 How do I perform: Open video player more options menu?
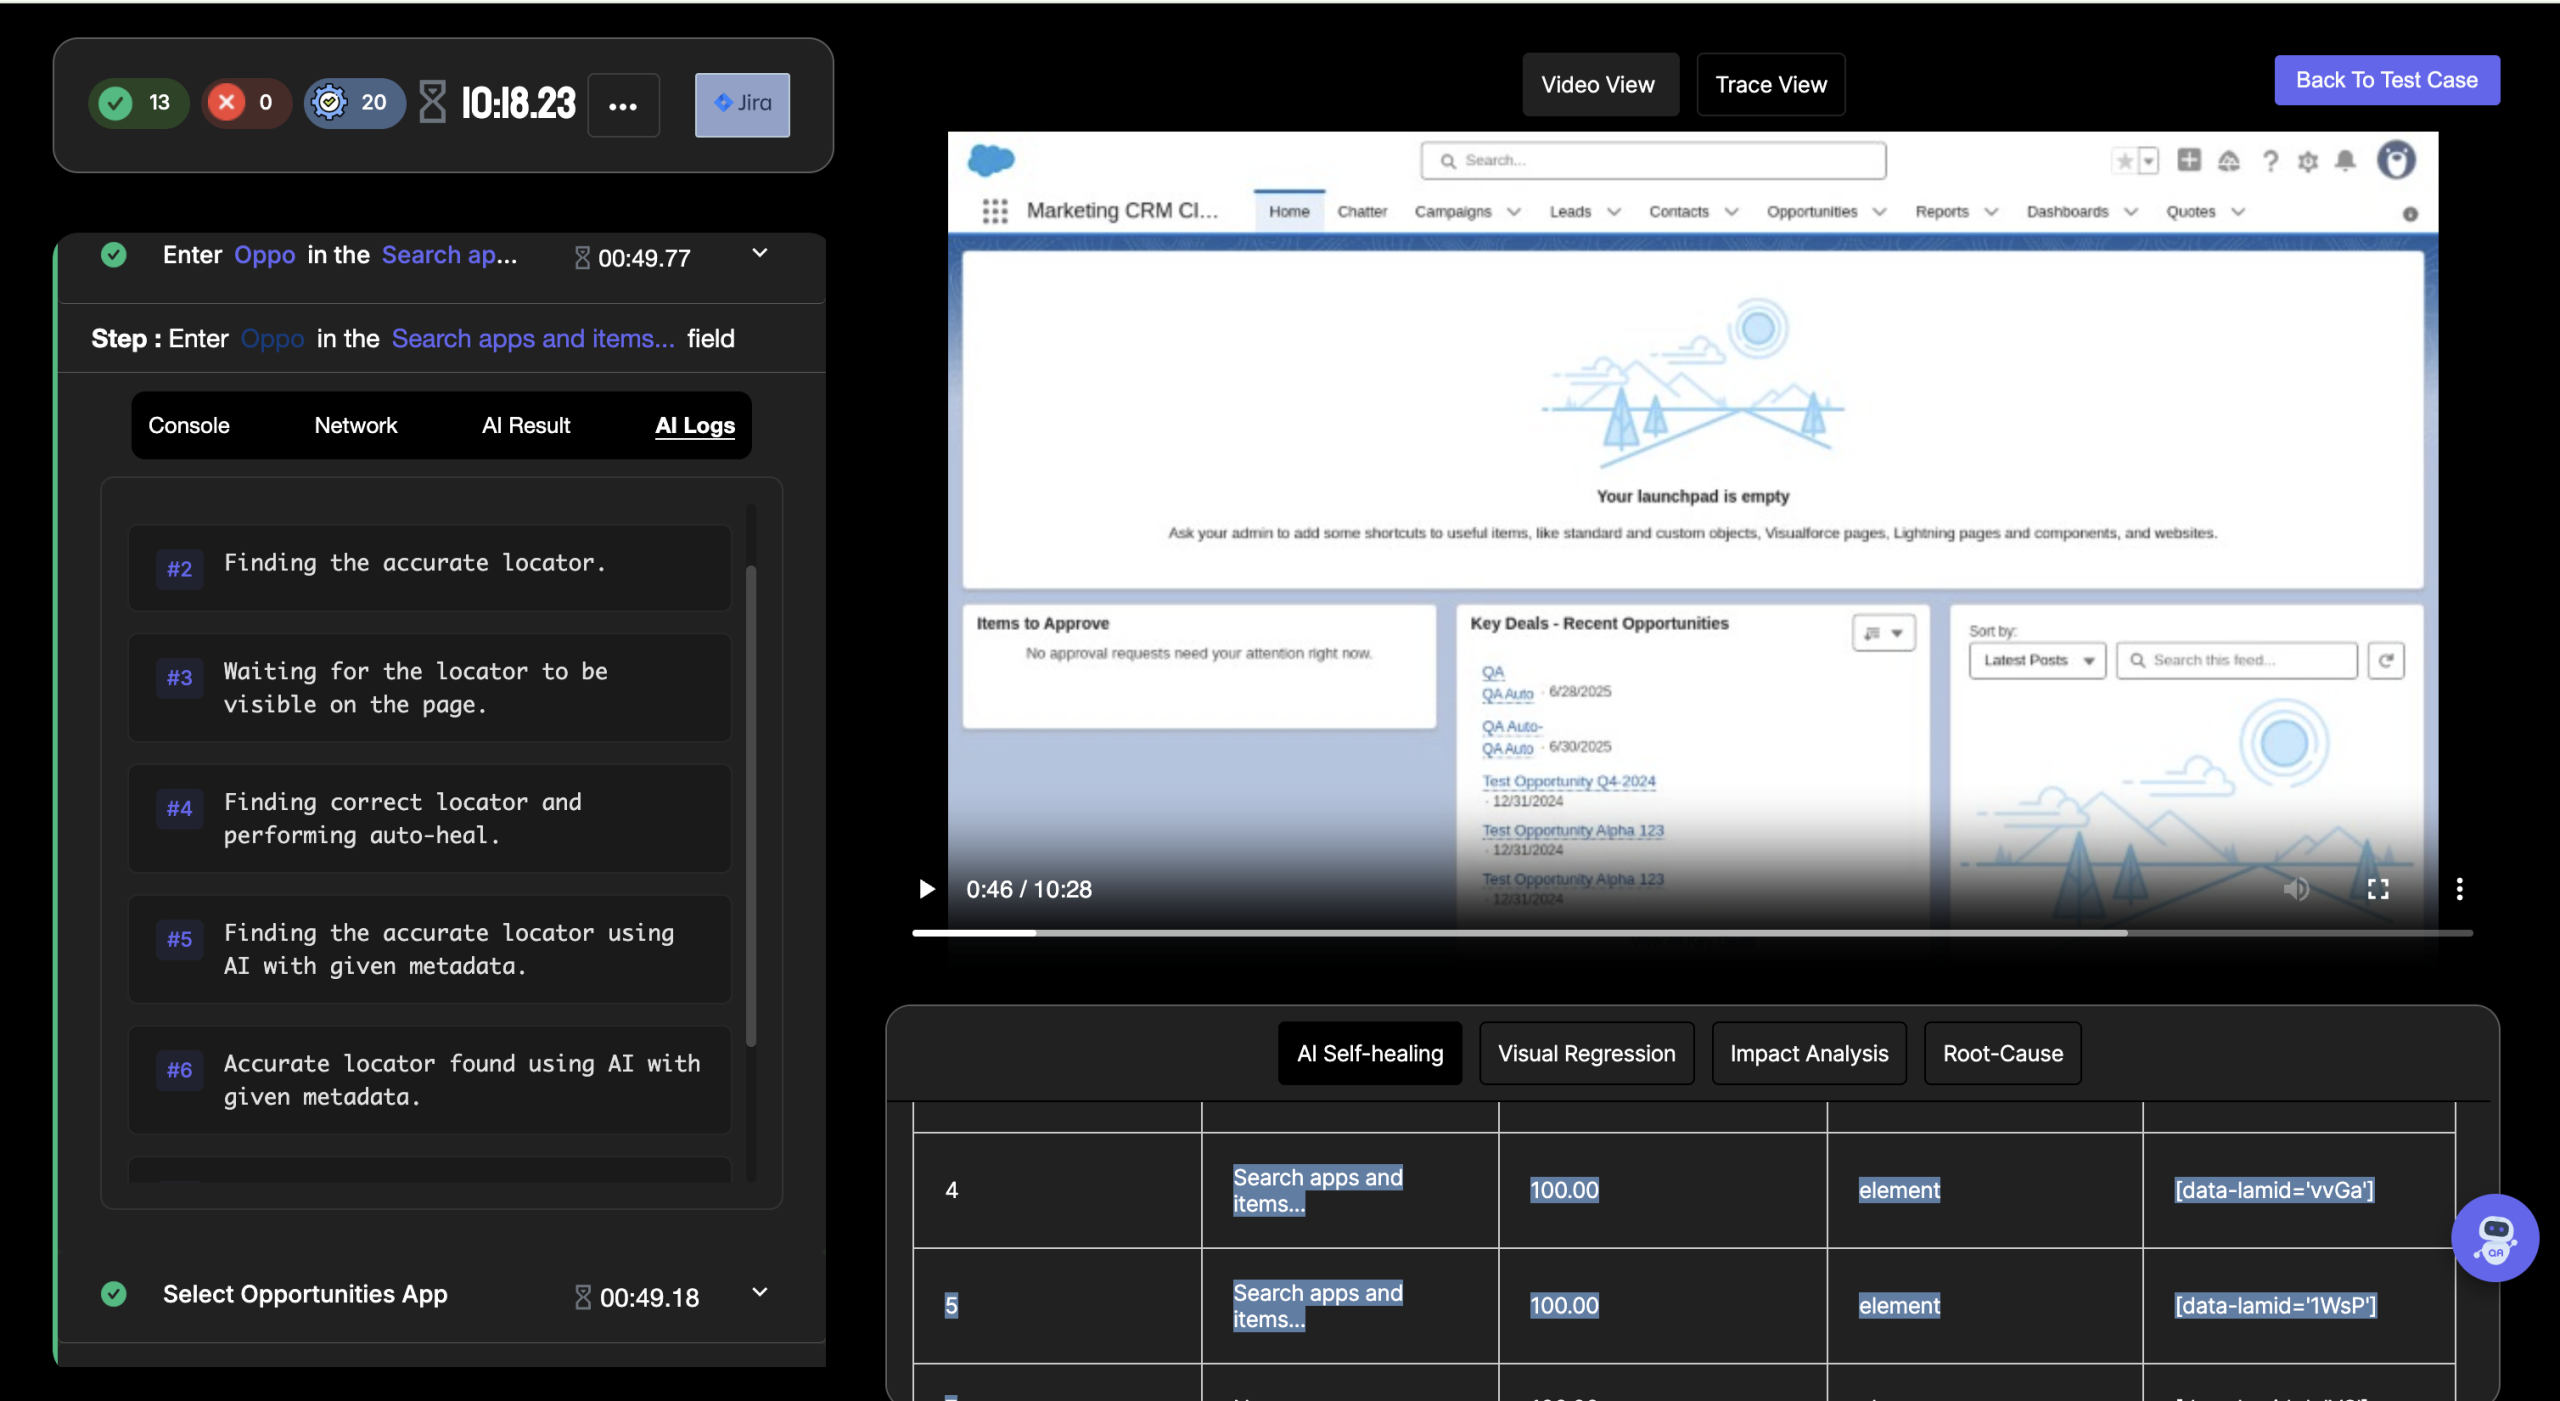coord(2459,889)
